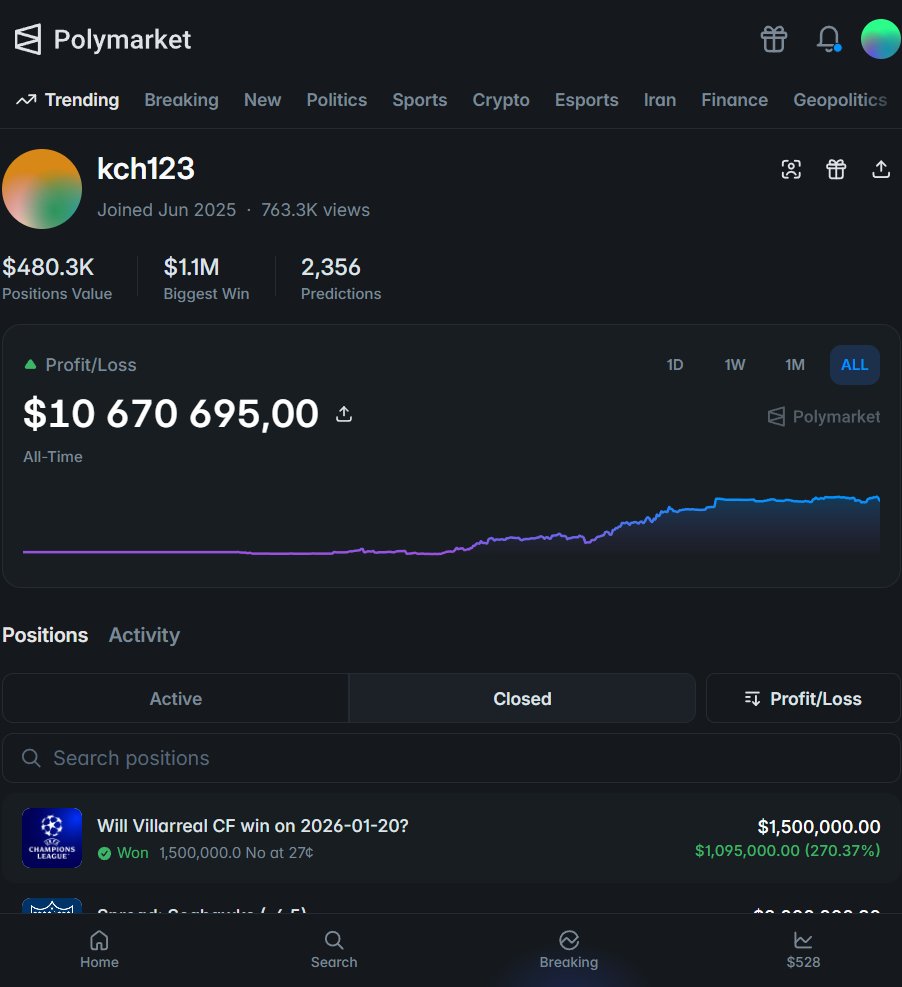The image size is (902, 987).
Task: Open the Crypto category
Action: [x=501, y=100]
